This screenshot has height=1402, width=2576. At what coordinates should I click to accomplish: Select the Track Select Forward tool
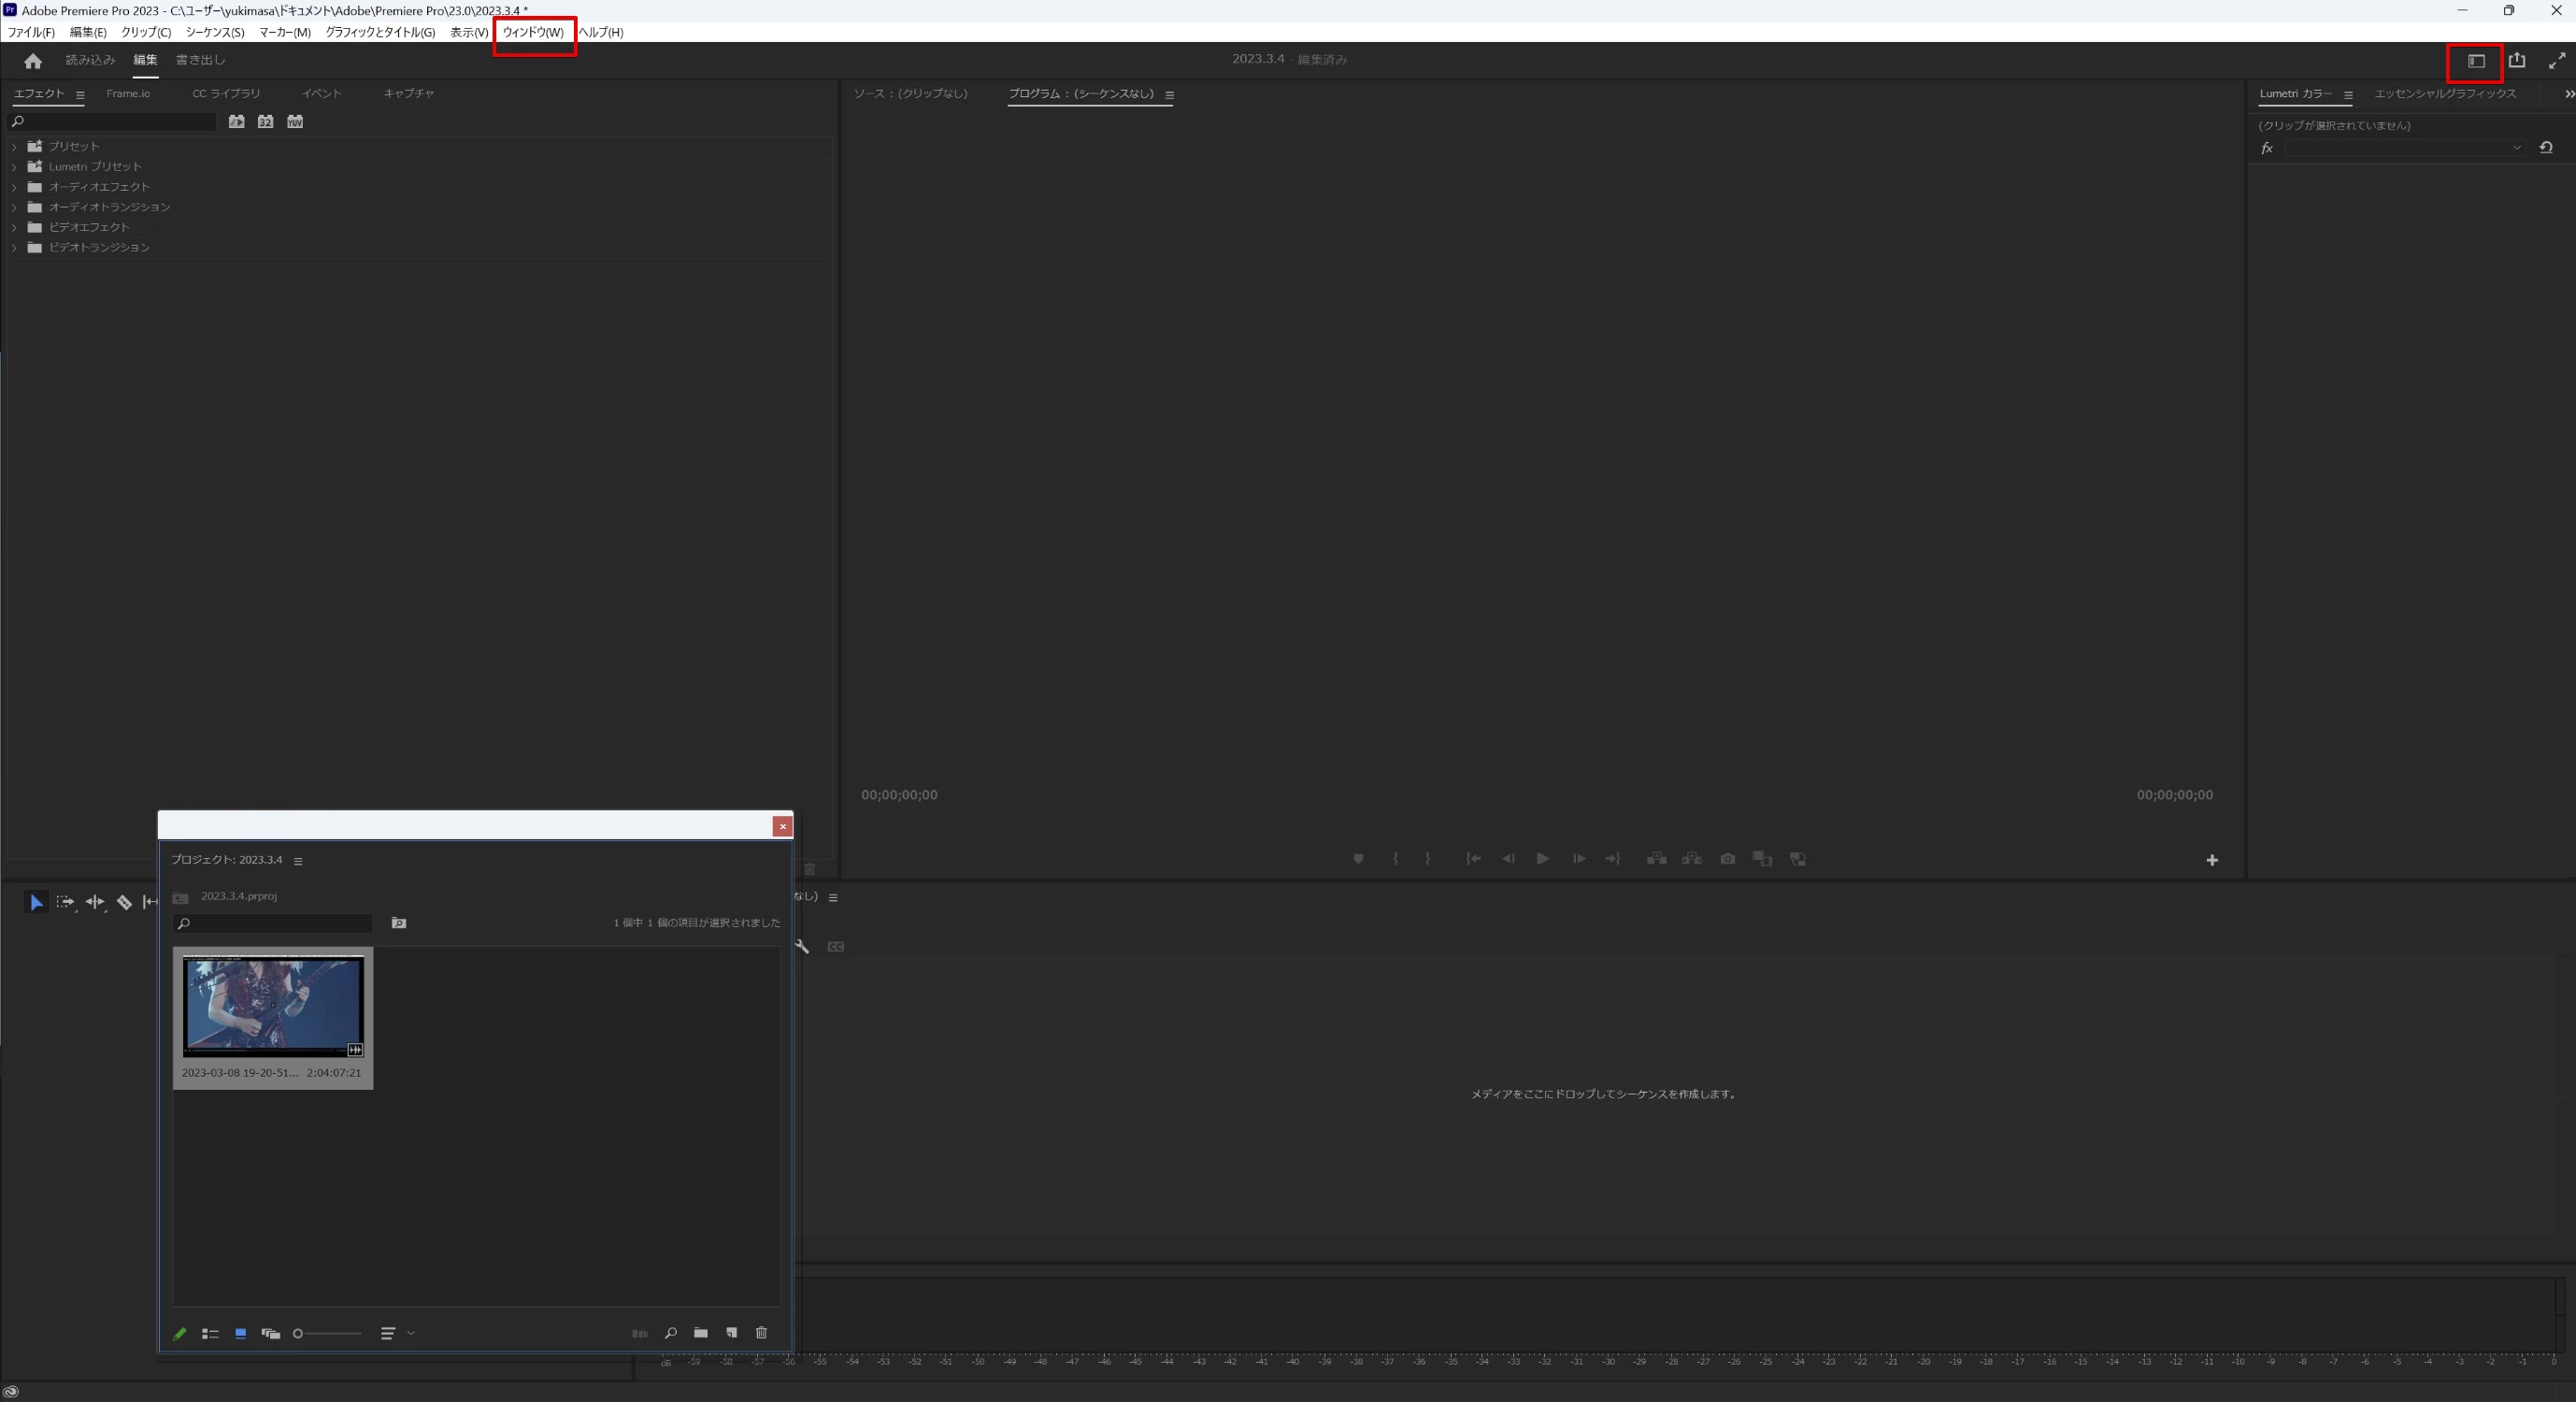pos(65,902)
